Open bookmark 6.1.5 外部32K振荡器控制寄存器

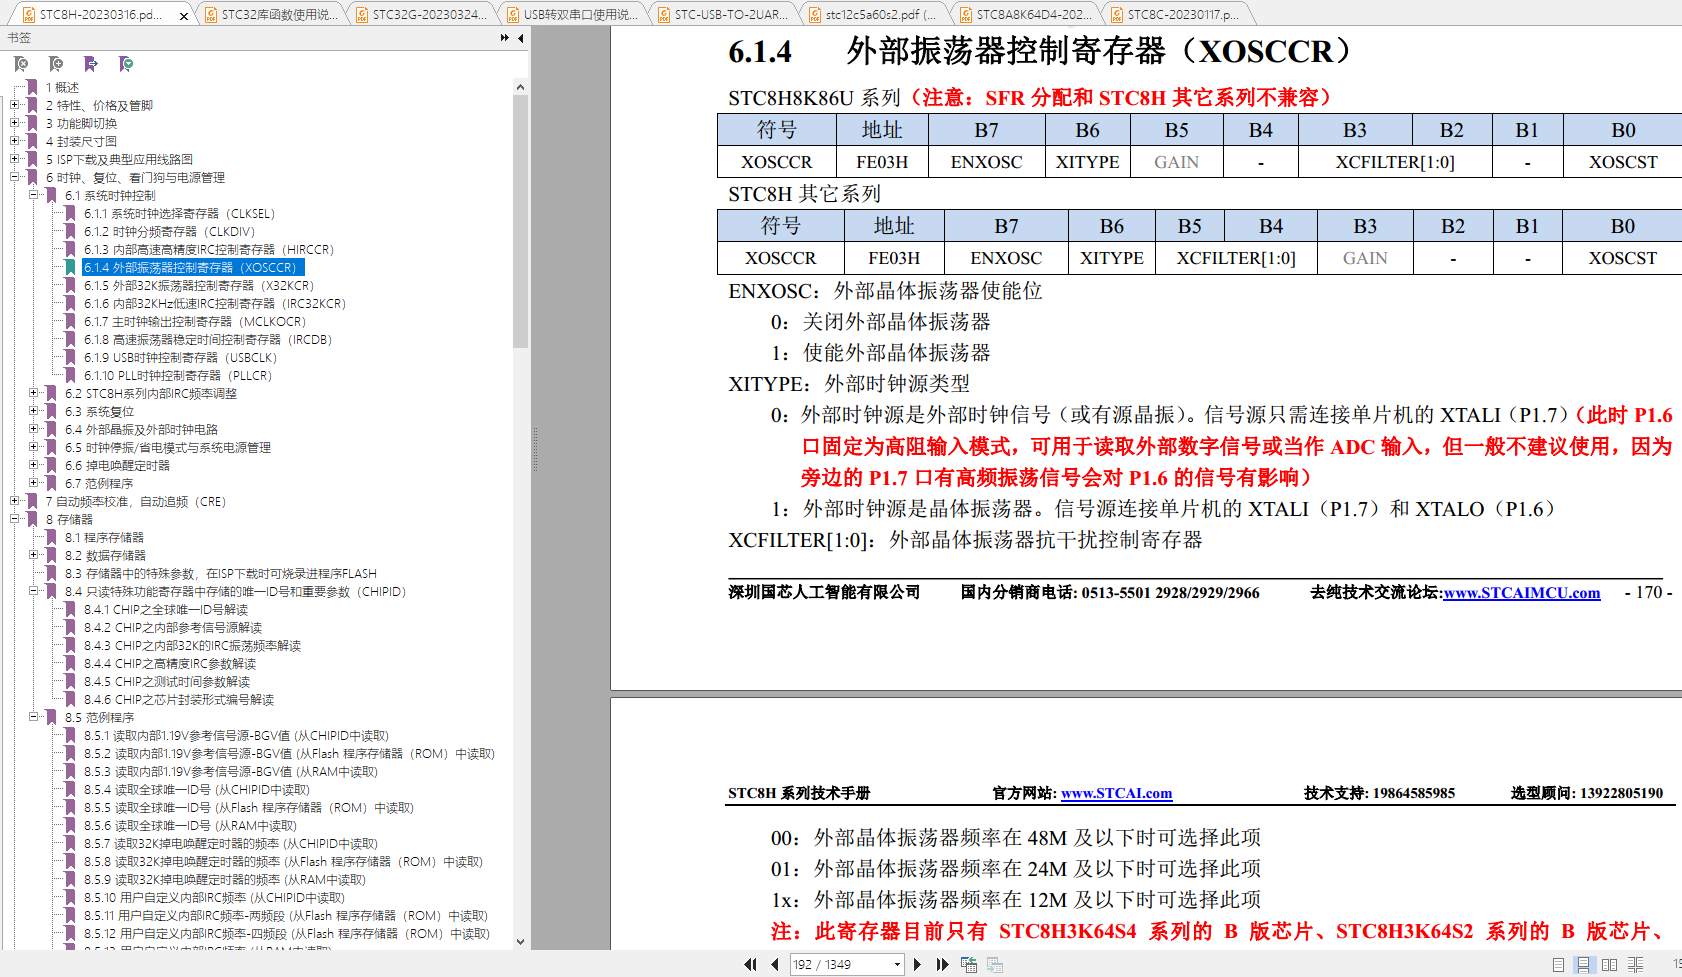pyautogui.click(x=198, y=285)
